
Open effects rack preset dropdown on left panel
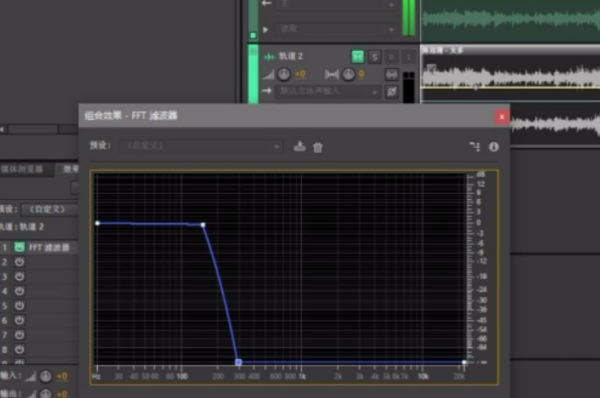click(50, 209)
